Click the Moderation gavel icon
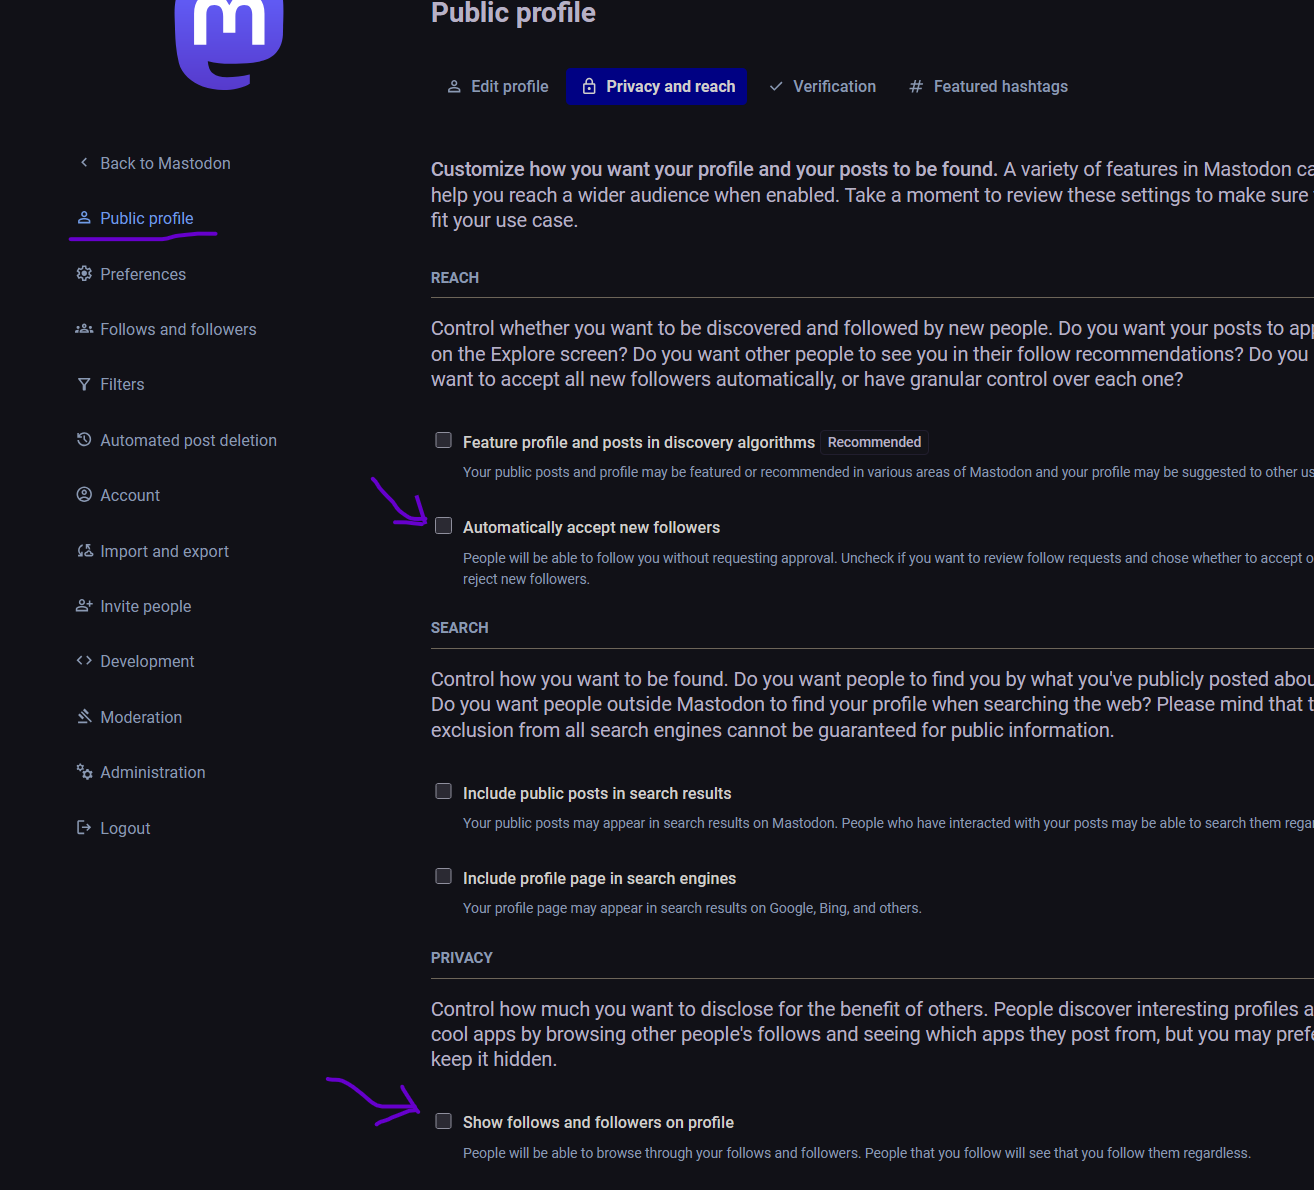The image size is (1314, 1190). pyautogui.click(x=84, y=717)
